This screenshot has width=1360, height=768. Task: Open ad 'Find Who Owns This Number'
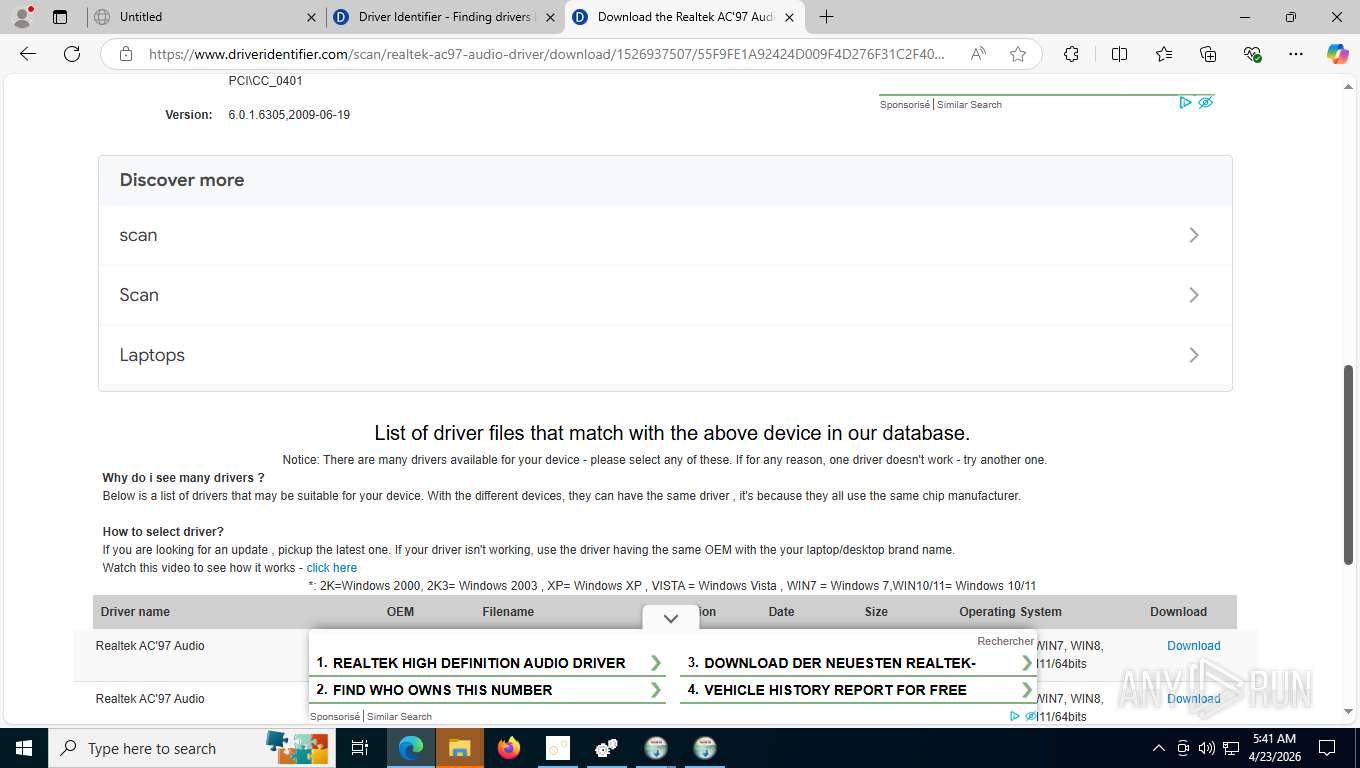489,690
